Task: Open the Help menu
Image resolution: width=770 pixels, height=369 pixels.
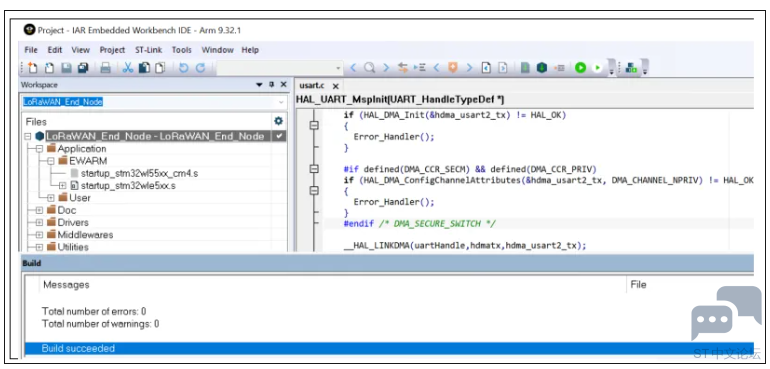Action: click(x=250, y=50)
